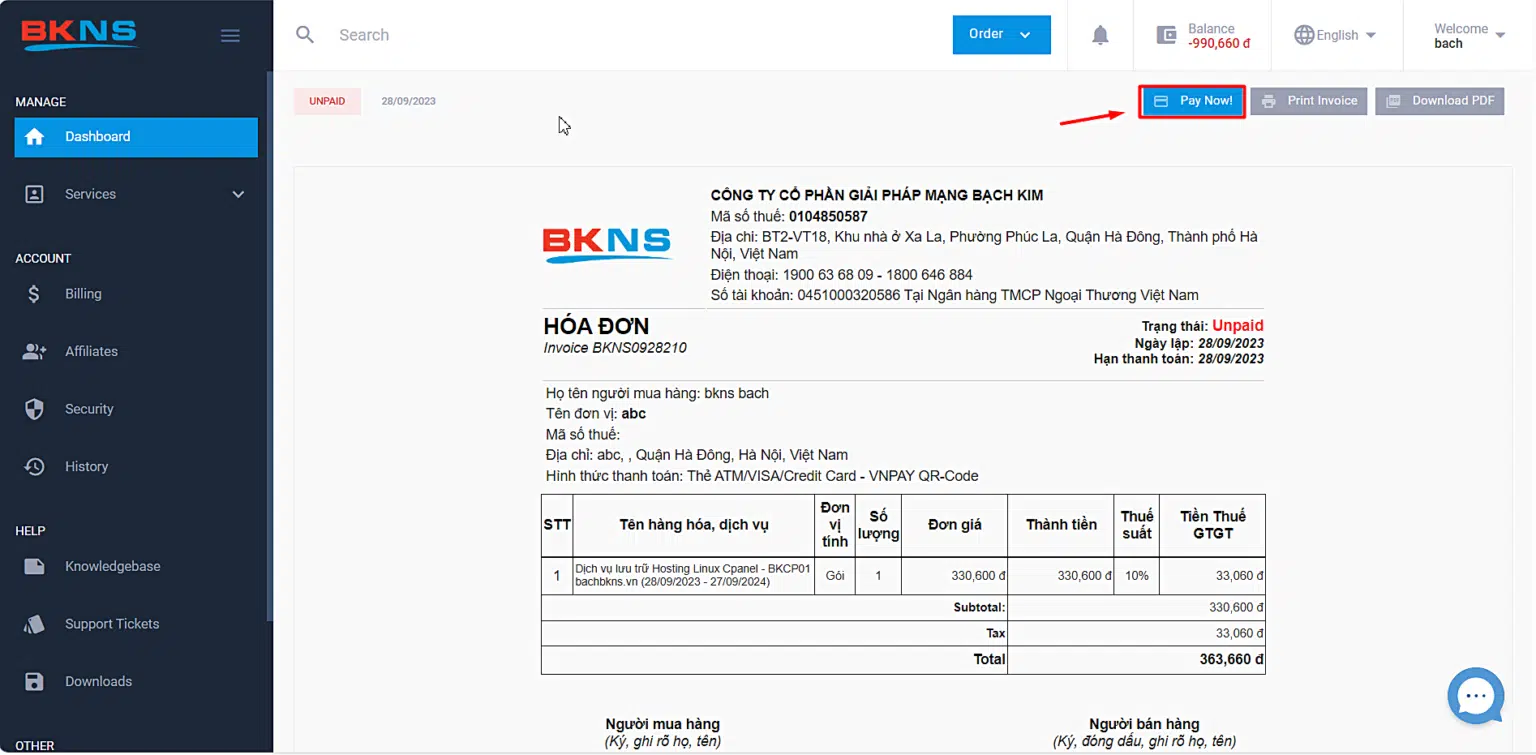This screenshot has height=755, width=1536.
Task: Click the globe language icon
Action: pyautogui.click(x=1304, y=35)
